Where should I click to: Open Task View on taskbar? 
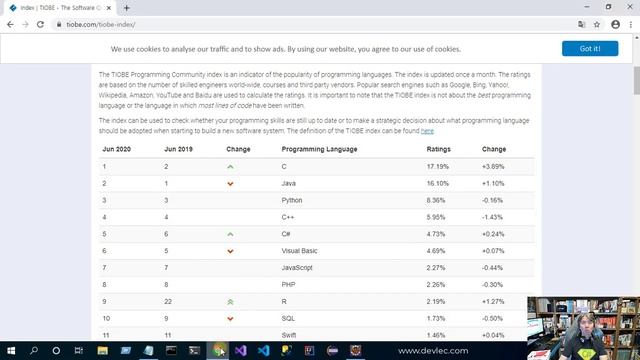coord(79,351)
